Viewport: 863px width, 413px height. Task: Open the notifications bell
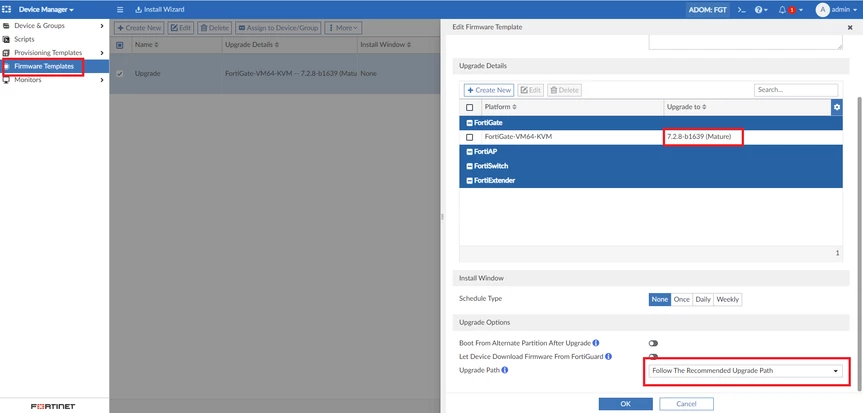point(782,9)
